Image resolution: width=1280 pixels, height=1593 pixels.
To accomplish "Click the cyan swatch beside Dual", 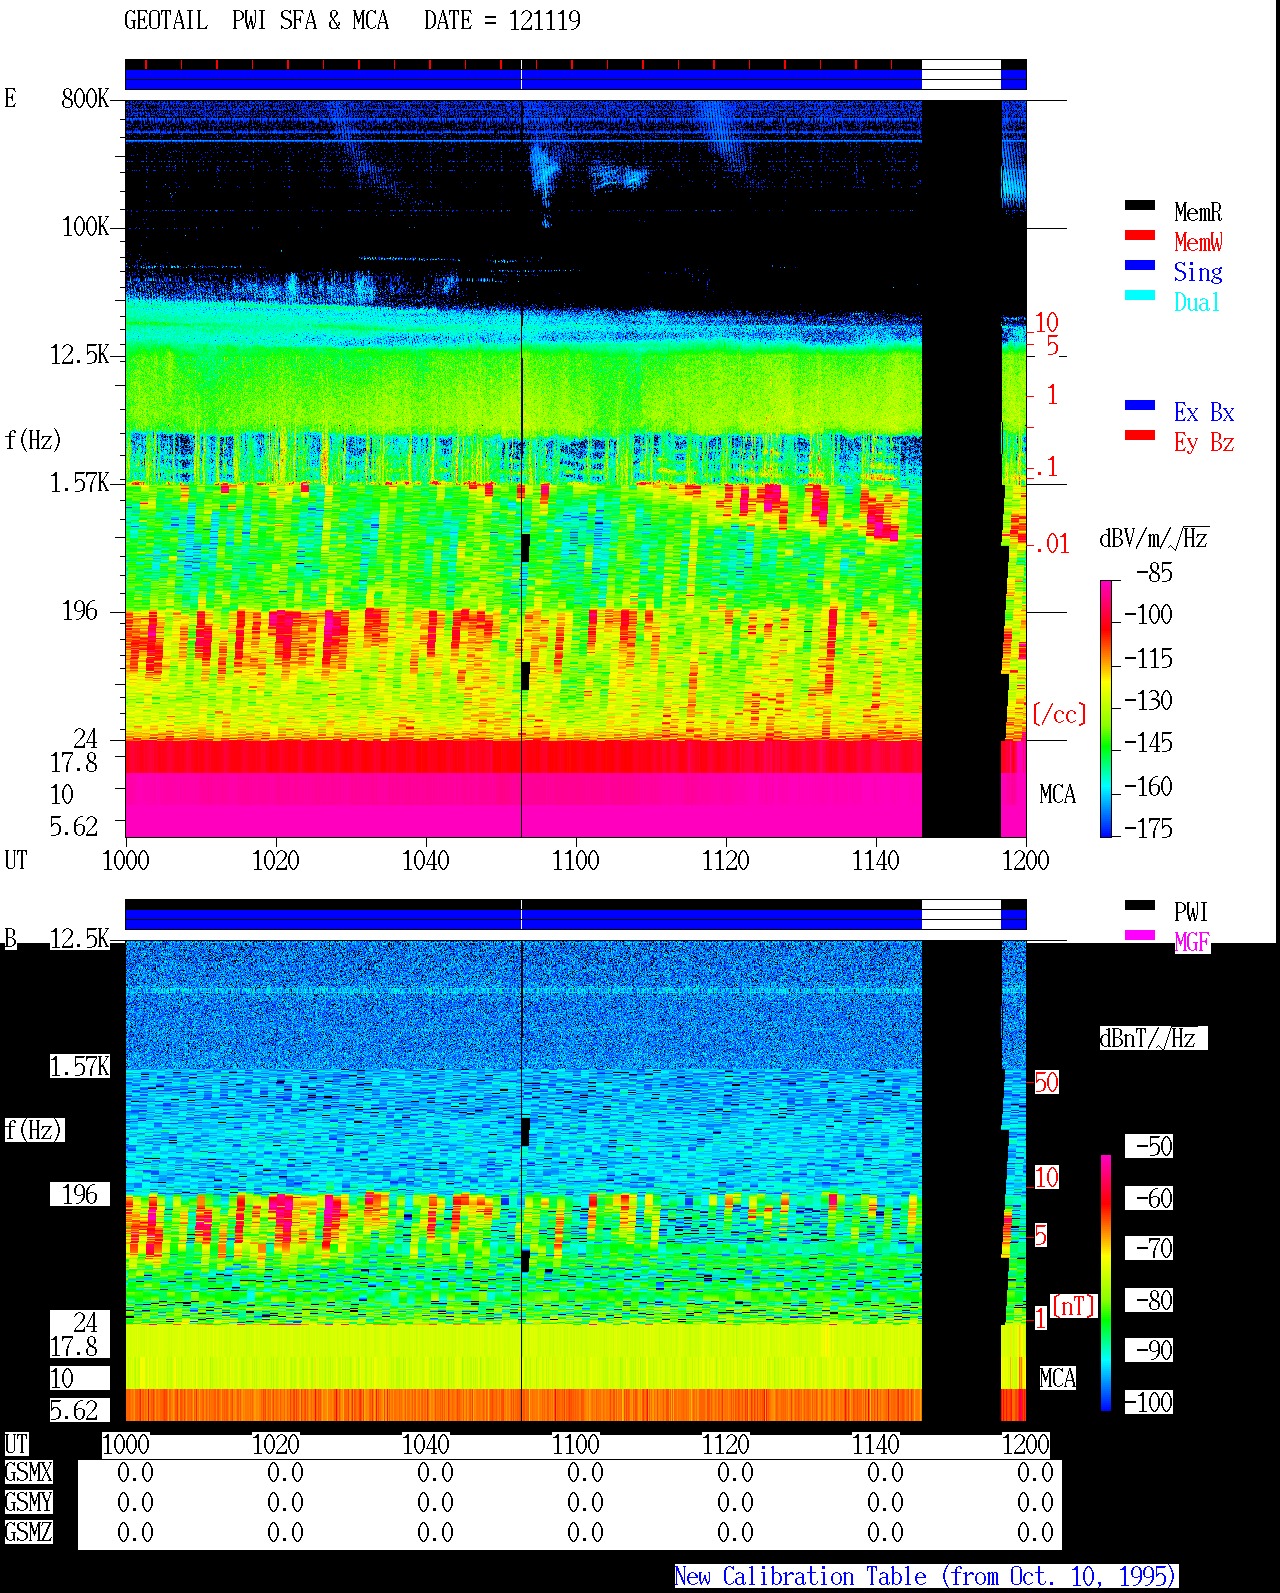I will 1140,295.
